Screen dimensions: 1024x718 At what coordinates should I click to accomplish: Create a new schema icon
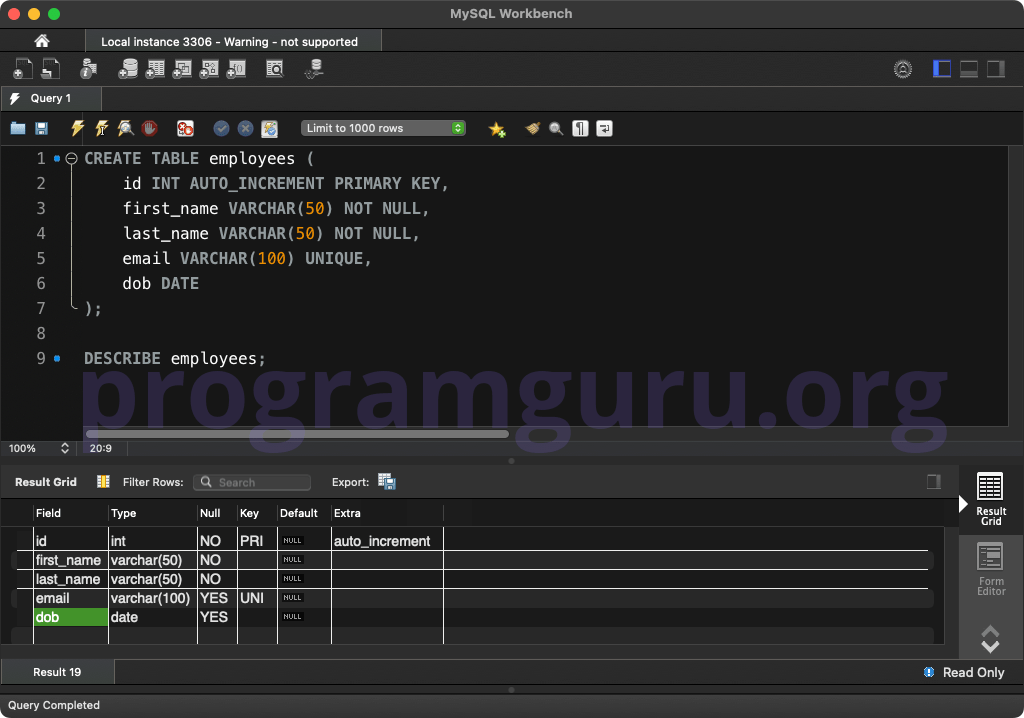tap(128, 69)
